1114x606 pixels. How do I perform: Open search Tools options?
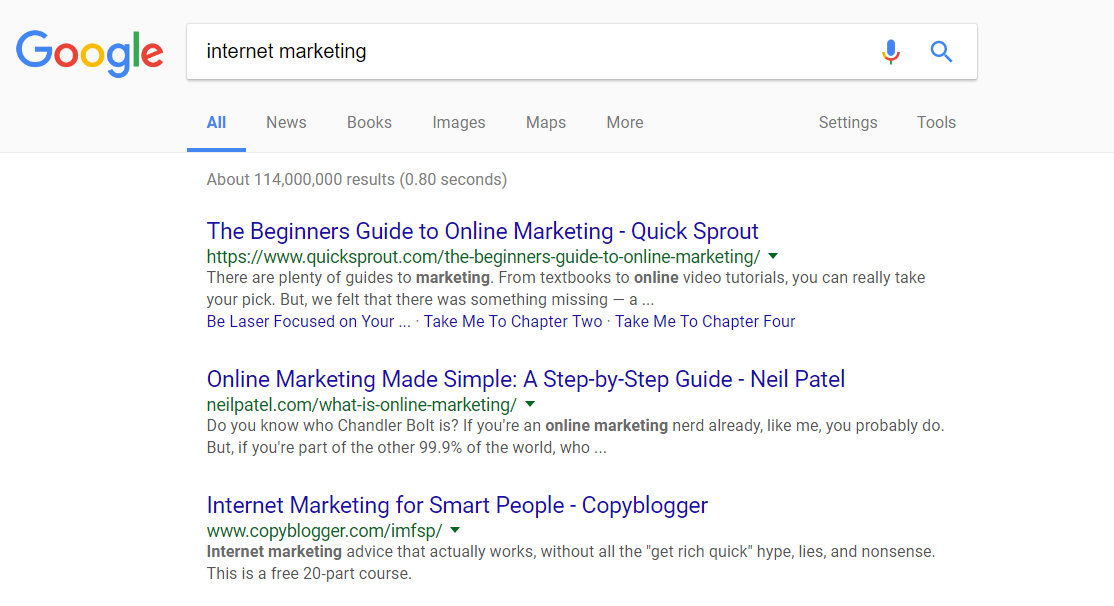click(936, 122)
